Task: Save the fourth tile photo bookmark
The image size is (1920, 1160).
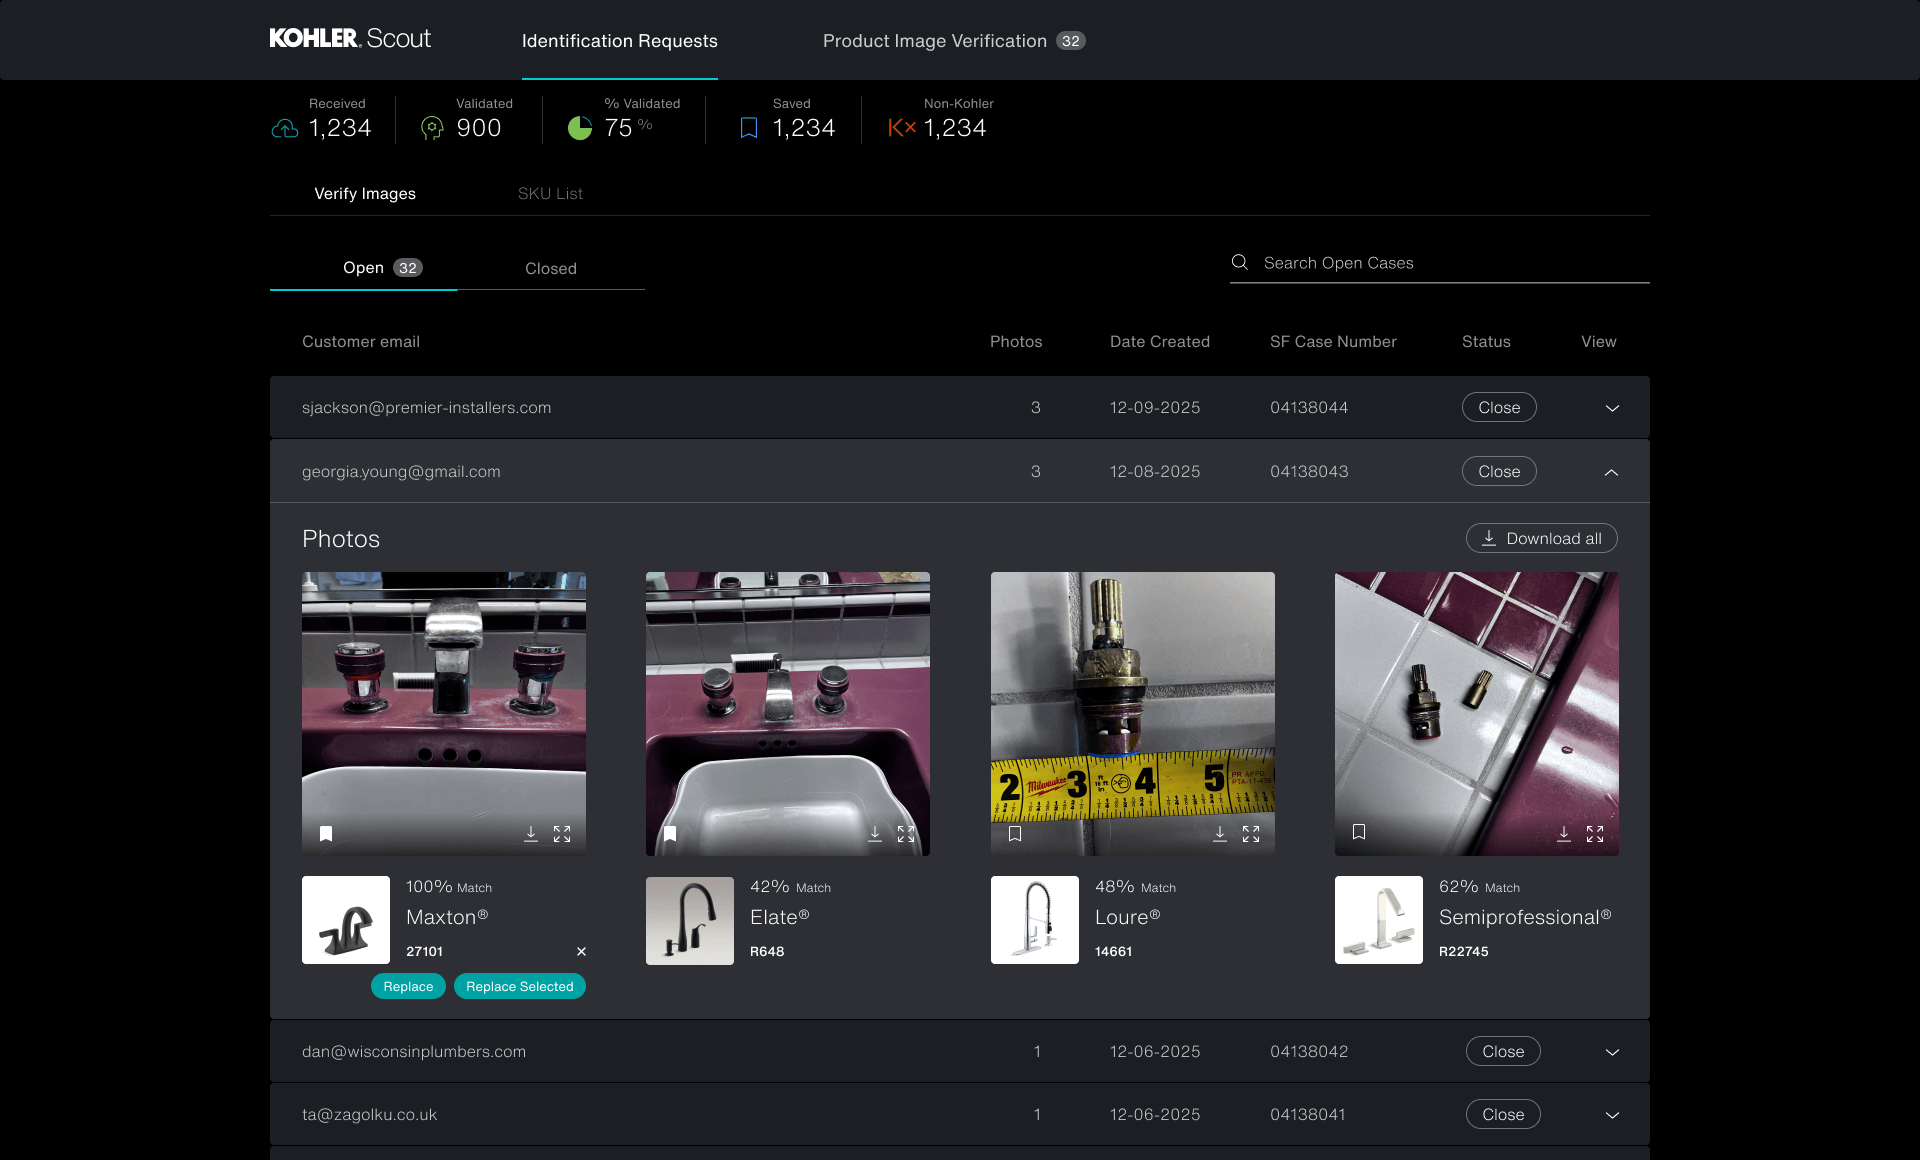Action: pos(1359,832)
